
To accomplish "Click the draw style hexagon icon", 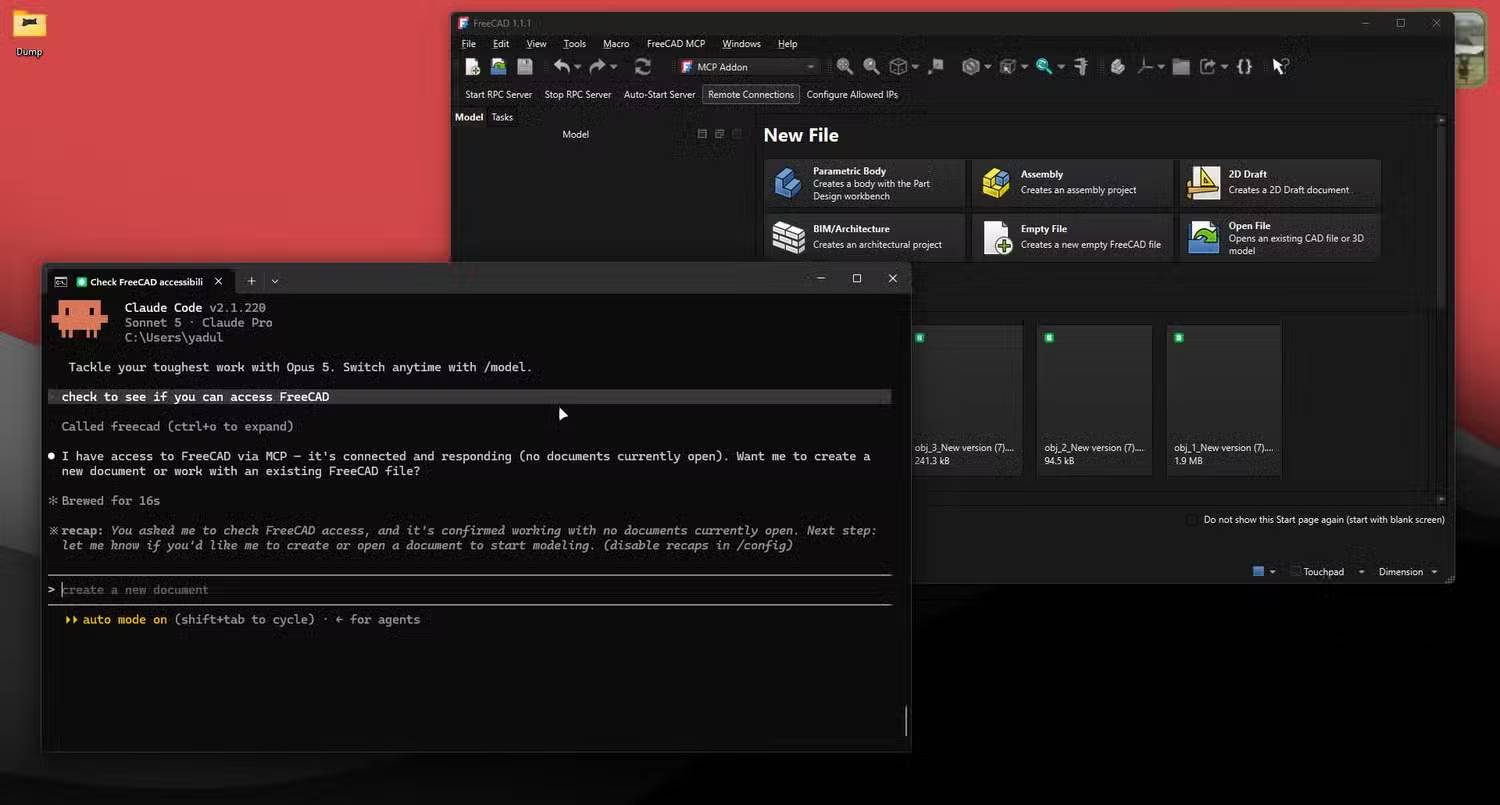I will pos(970,67).
